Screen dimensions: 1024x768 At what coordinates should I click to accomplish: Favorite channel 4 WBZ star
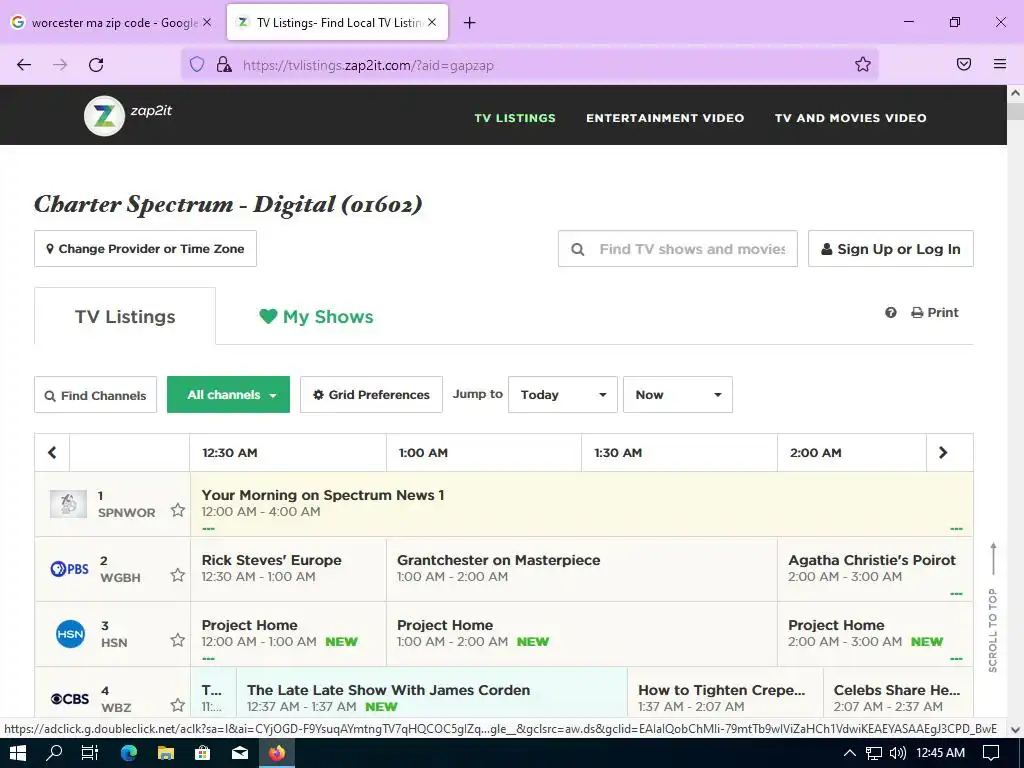click(x=178, y=705)
